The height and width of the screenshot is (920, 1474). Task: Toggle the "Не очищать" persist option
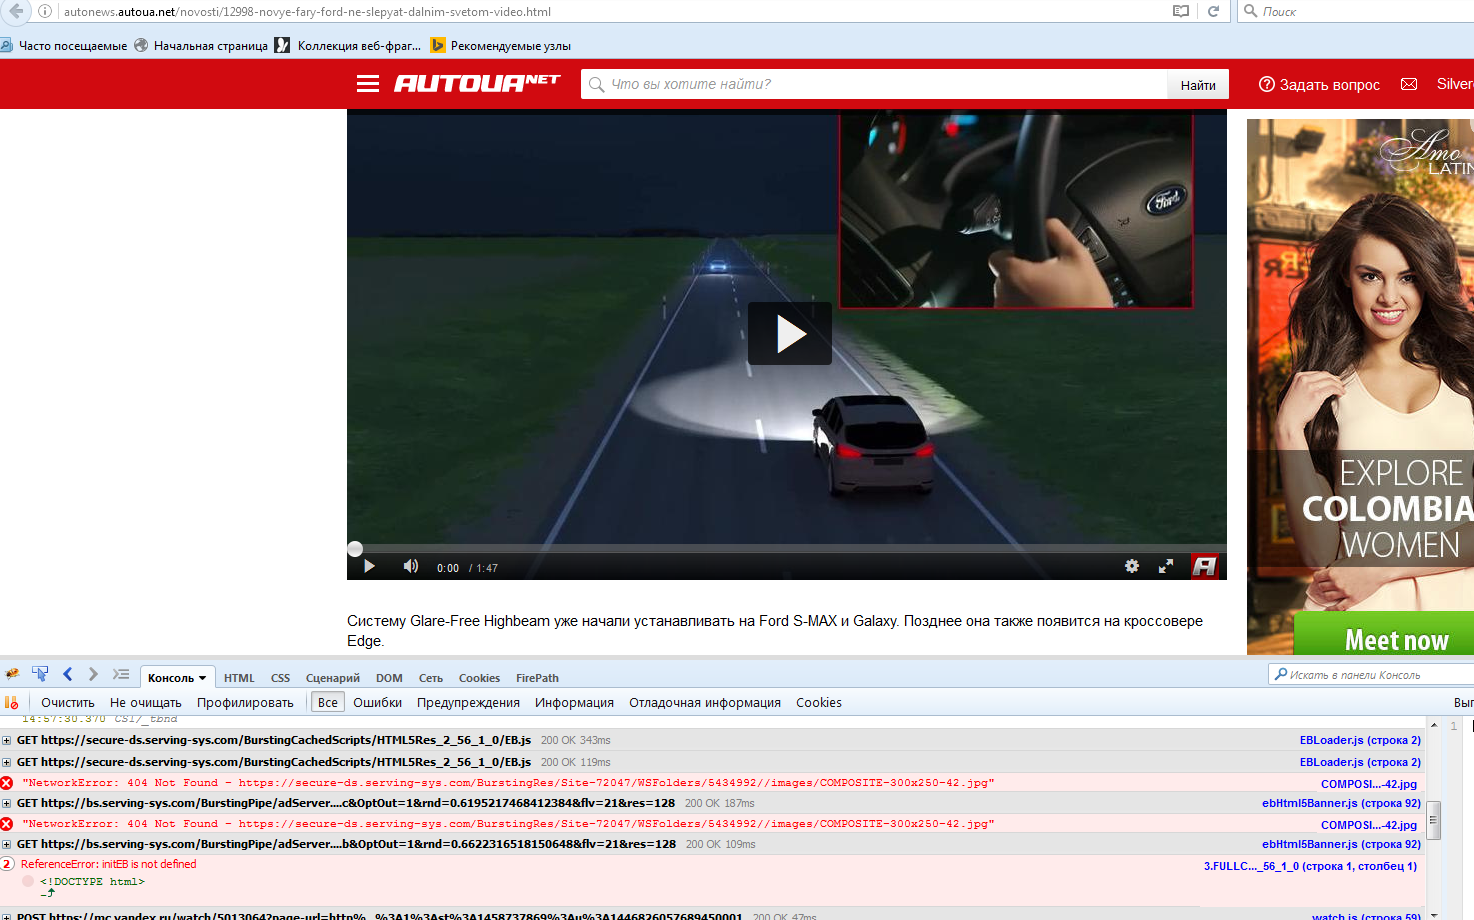pyautogui.click(x=145, y=703)
